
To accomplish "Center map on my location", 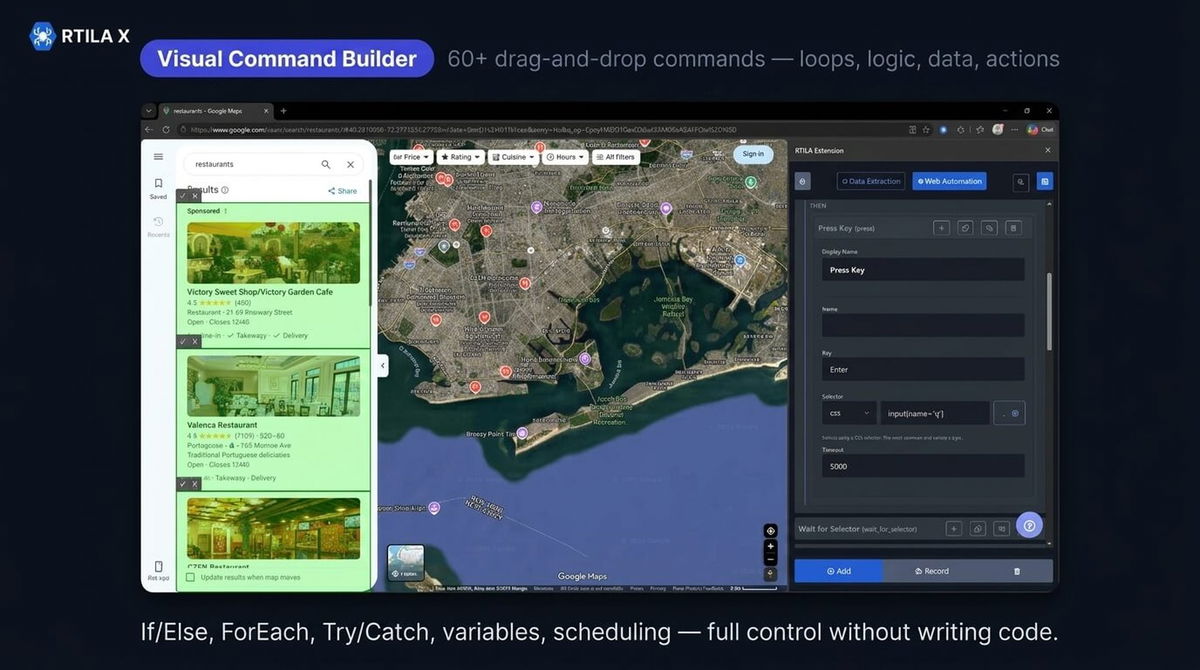I will pyautogui.click(x=770, y=530).
